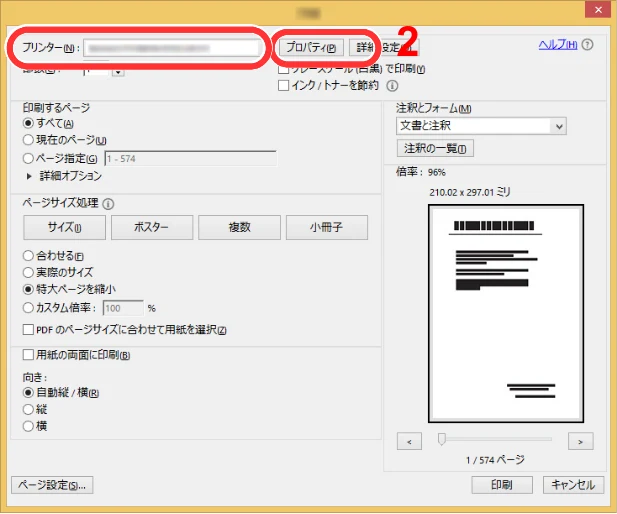Show info about ink/toner saving
Image resolution: width=617 pixels, height=514 pixels.
(x=392, y=85)
